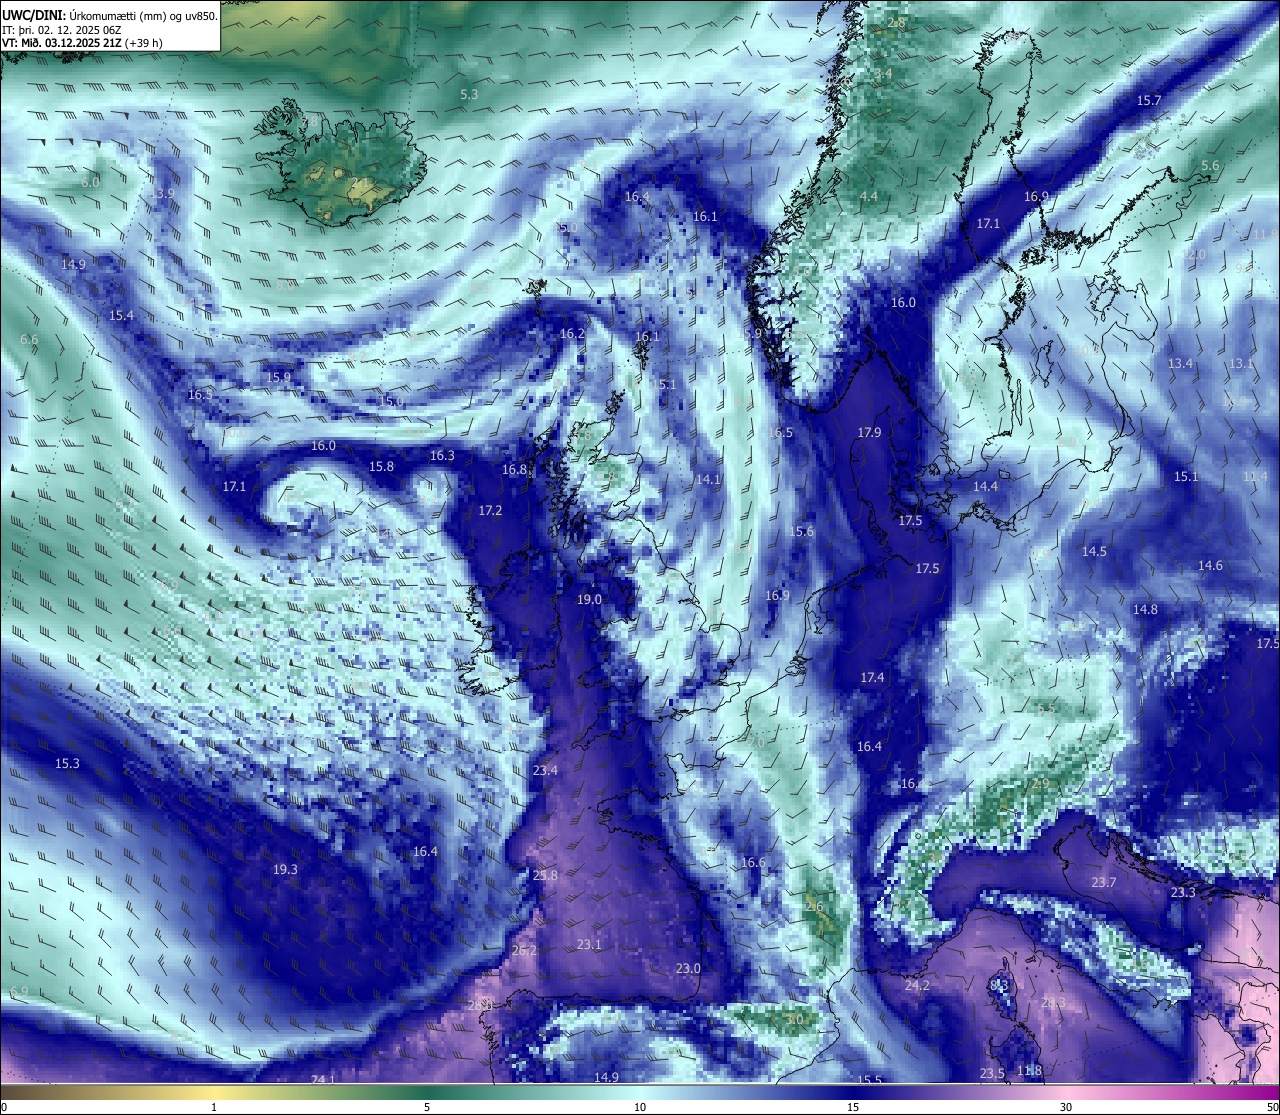The image size is (1280, 1115).
Task: Click the map value label "25.8"
Action: (545, 876)
